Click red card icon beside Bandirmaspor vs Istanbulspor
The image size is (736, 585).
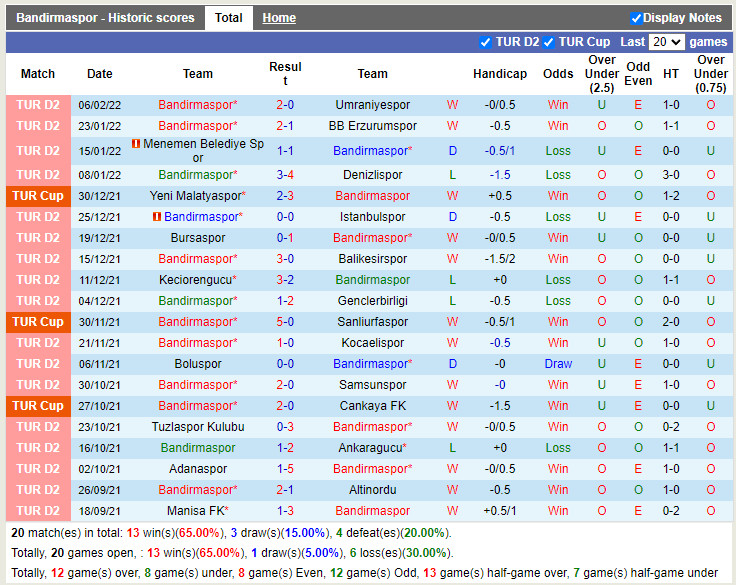coord(157,217)
